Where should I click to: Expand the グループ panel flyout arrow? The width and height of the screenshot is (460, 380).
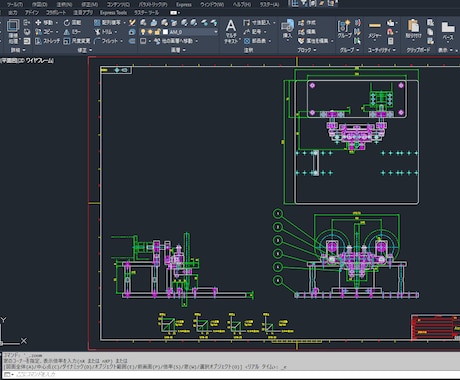click(x=358, y=50)
